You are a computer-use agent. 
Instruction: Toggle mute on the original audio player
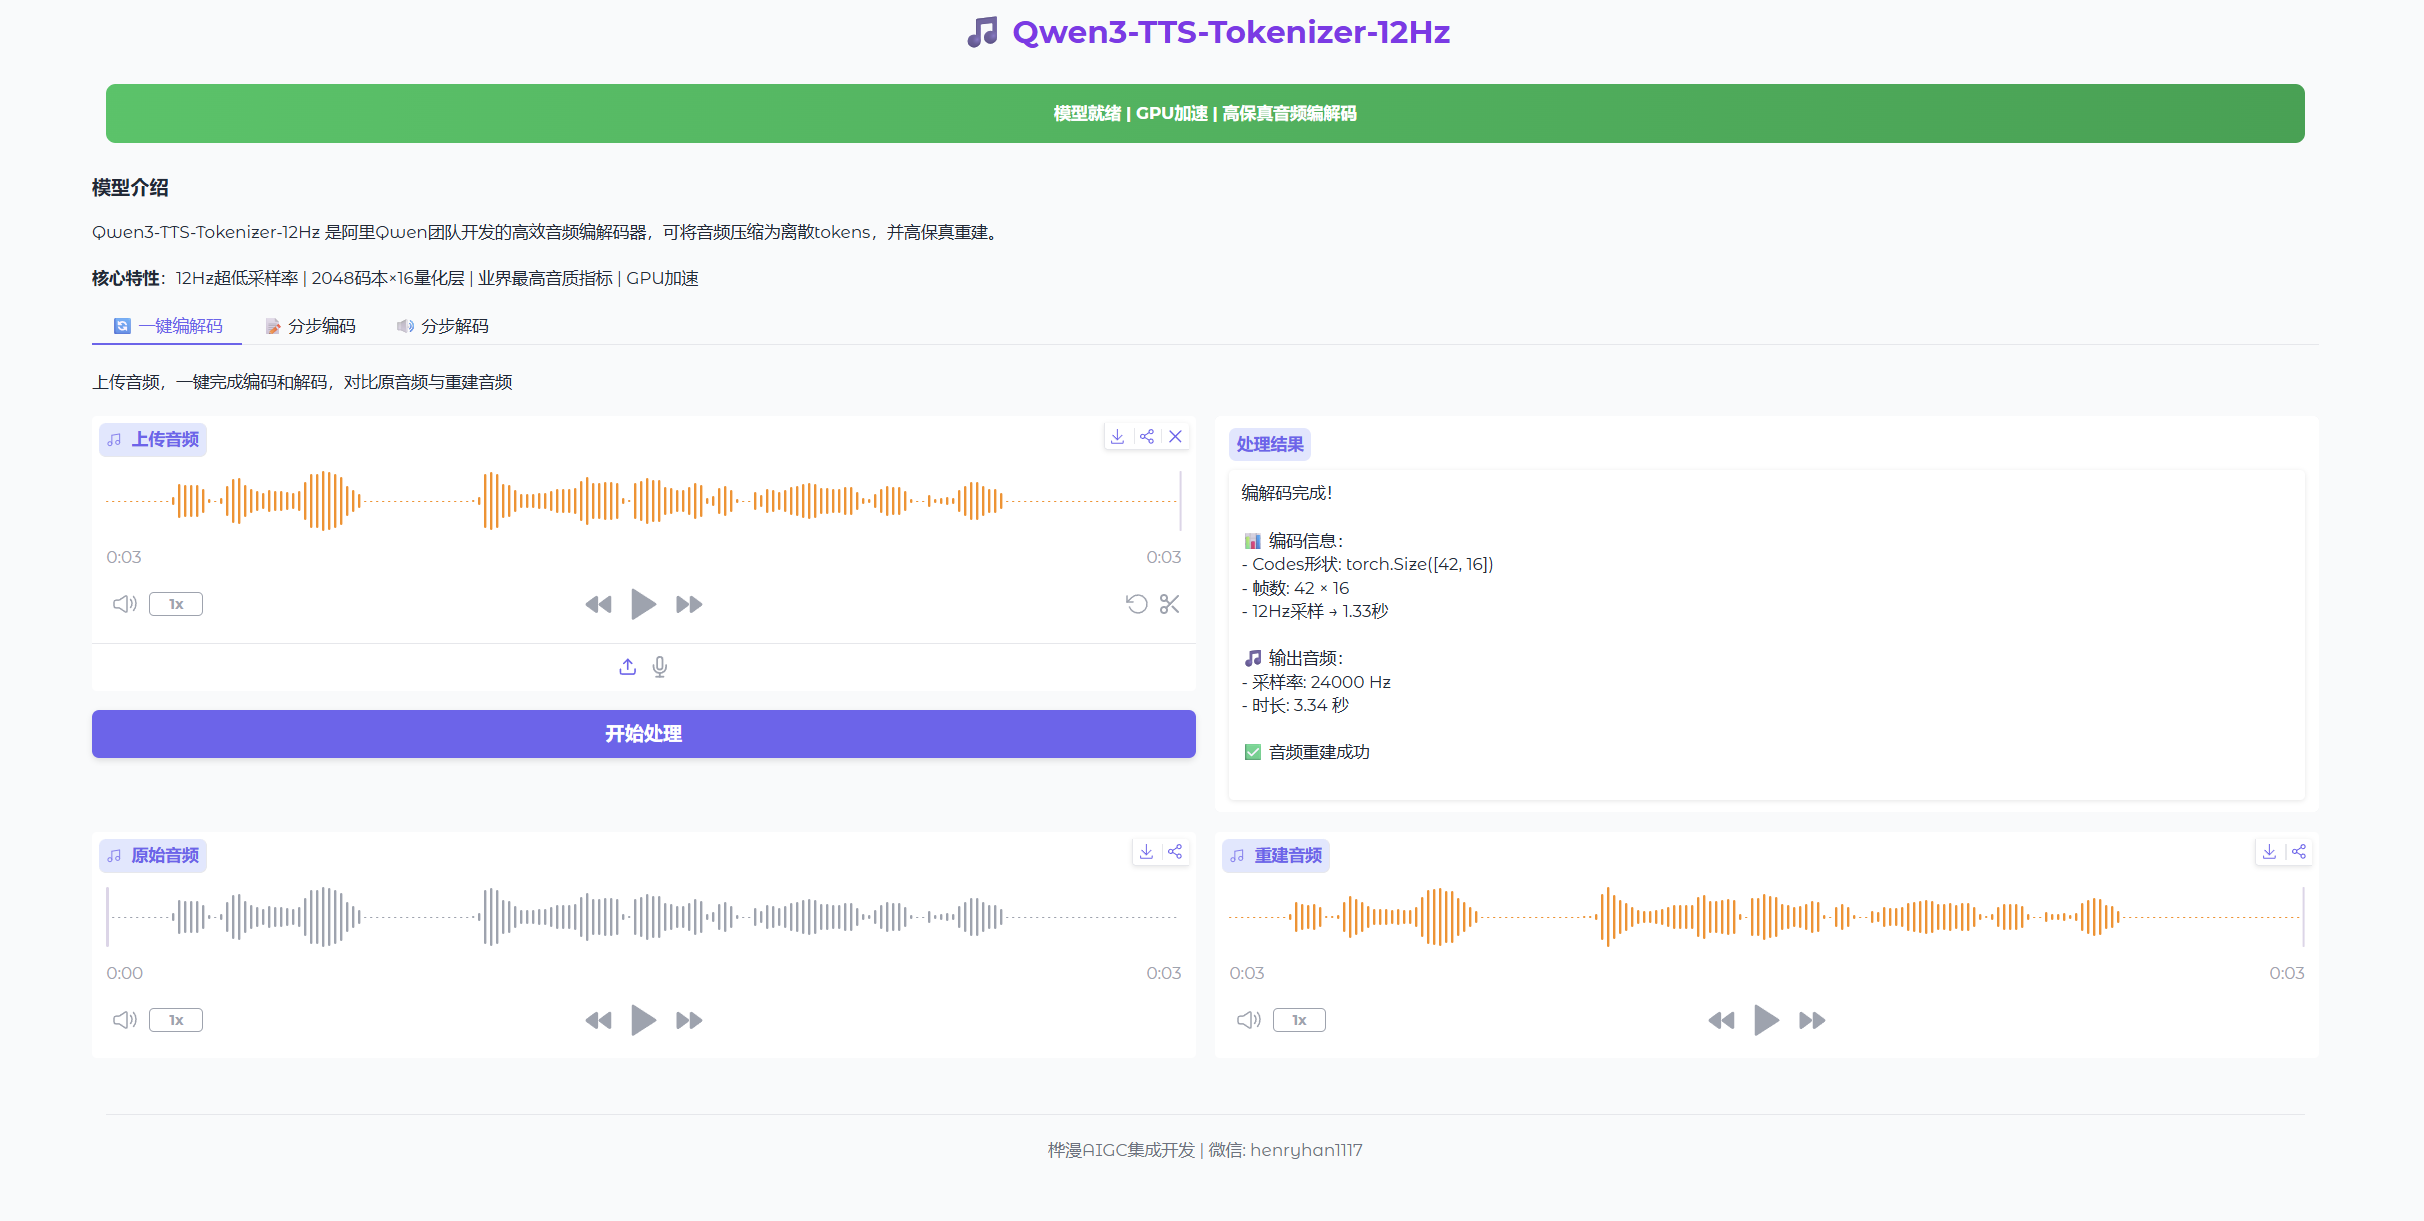tap(124, 1020)
